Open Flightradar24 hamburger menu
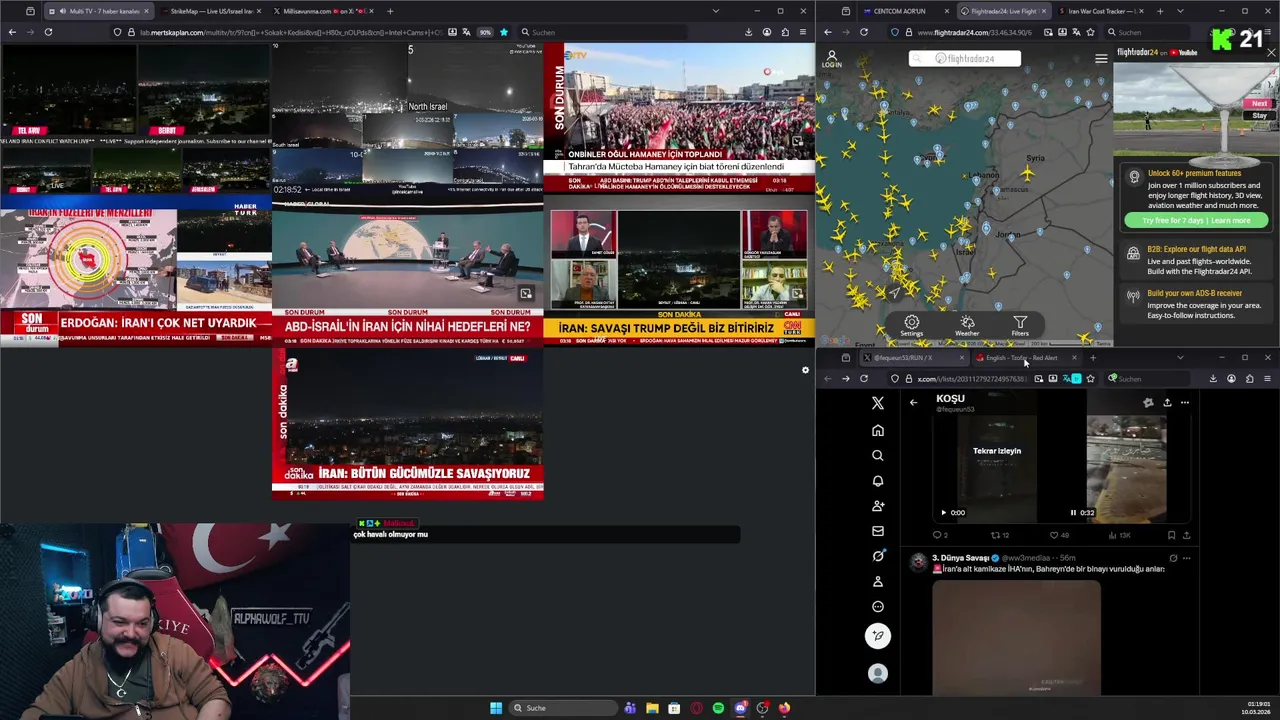The image size is (1280, 720). tap(1101, 59)
